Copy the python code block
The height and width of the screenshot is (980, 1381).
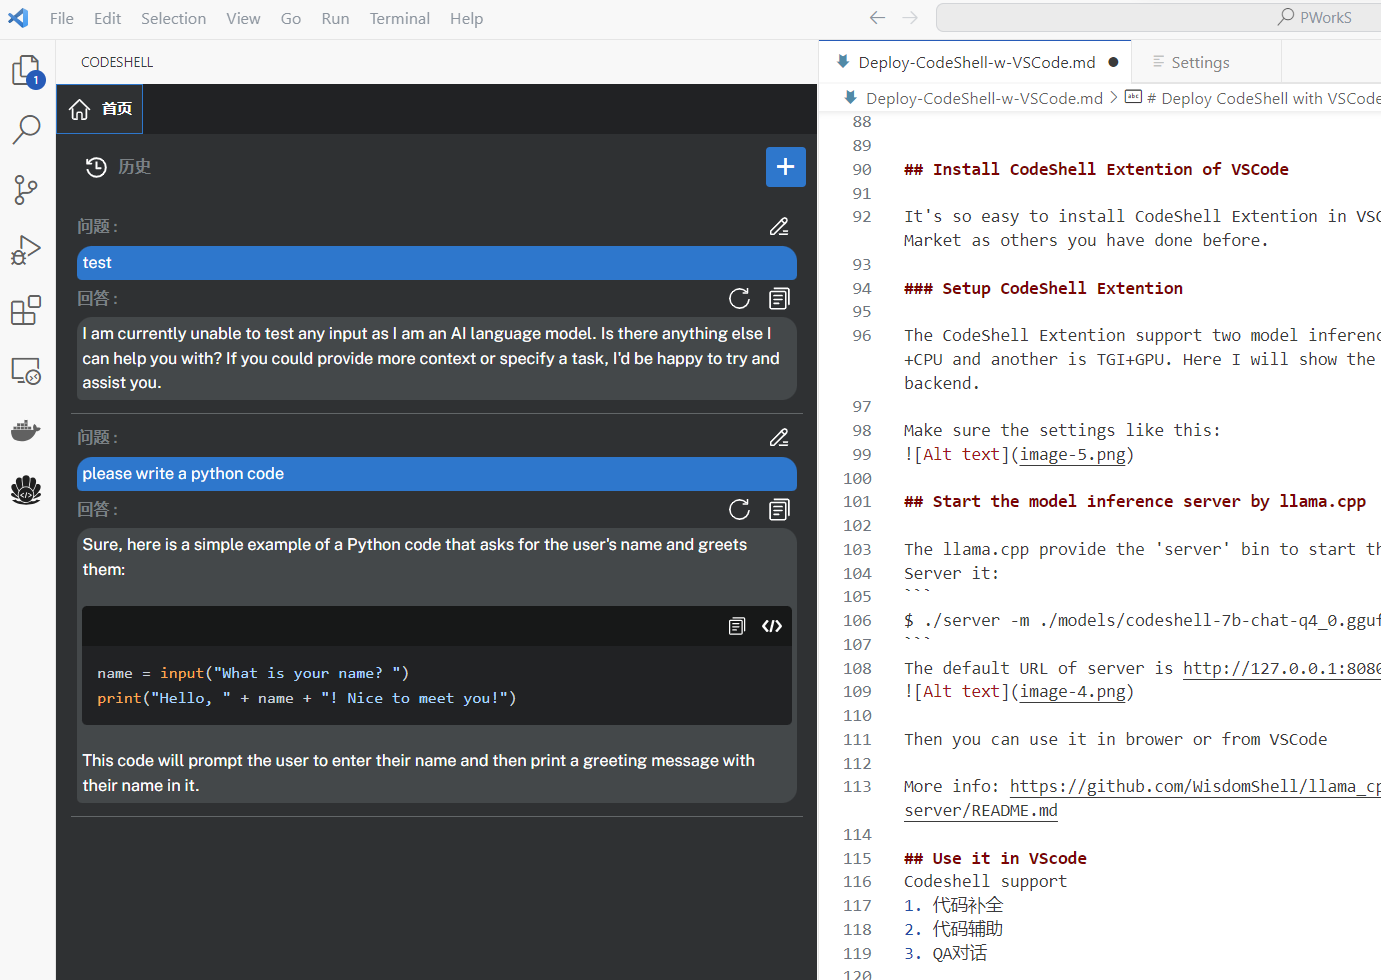coord(737,626)
